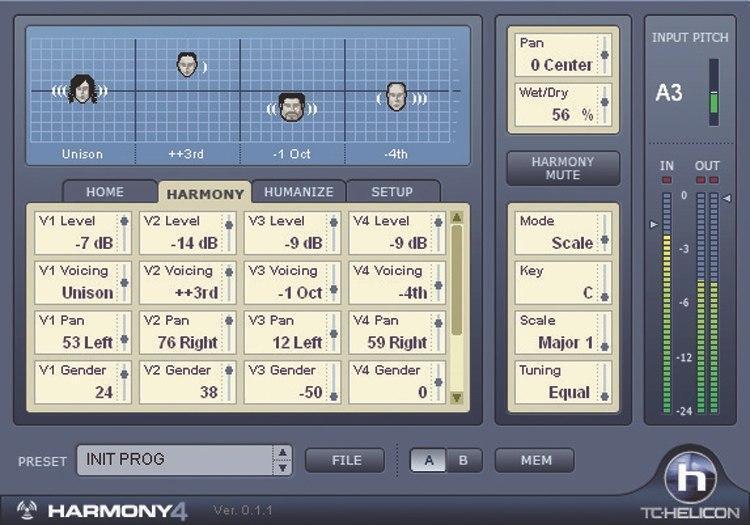This screenshot has height=525, width=750.
Task: Switch to the Humanize tab
Action: click(298, 192)
